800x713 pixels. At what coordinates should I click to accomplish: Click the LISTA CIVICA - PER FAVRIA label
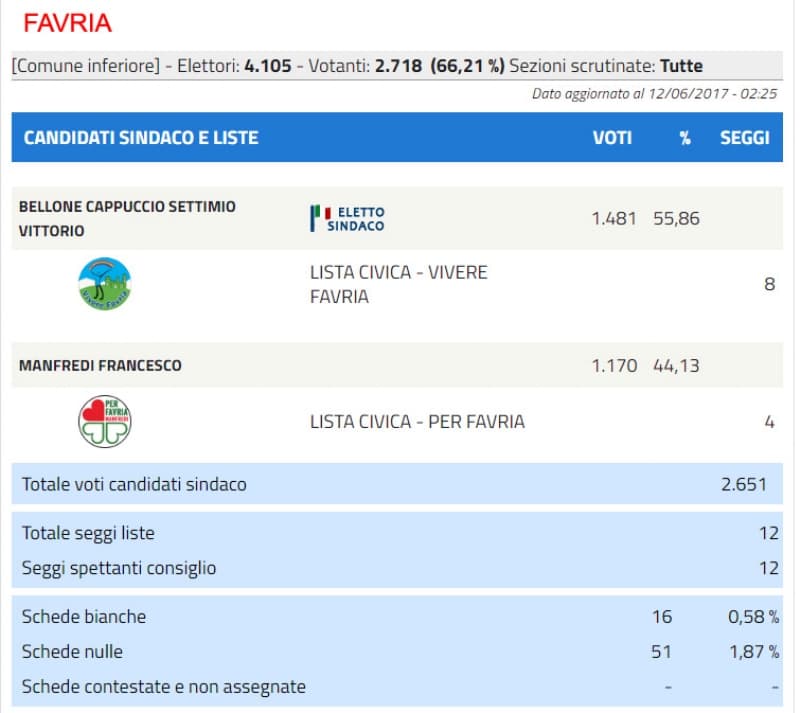(x=415, y=421)
